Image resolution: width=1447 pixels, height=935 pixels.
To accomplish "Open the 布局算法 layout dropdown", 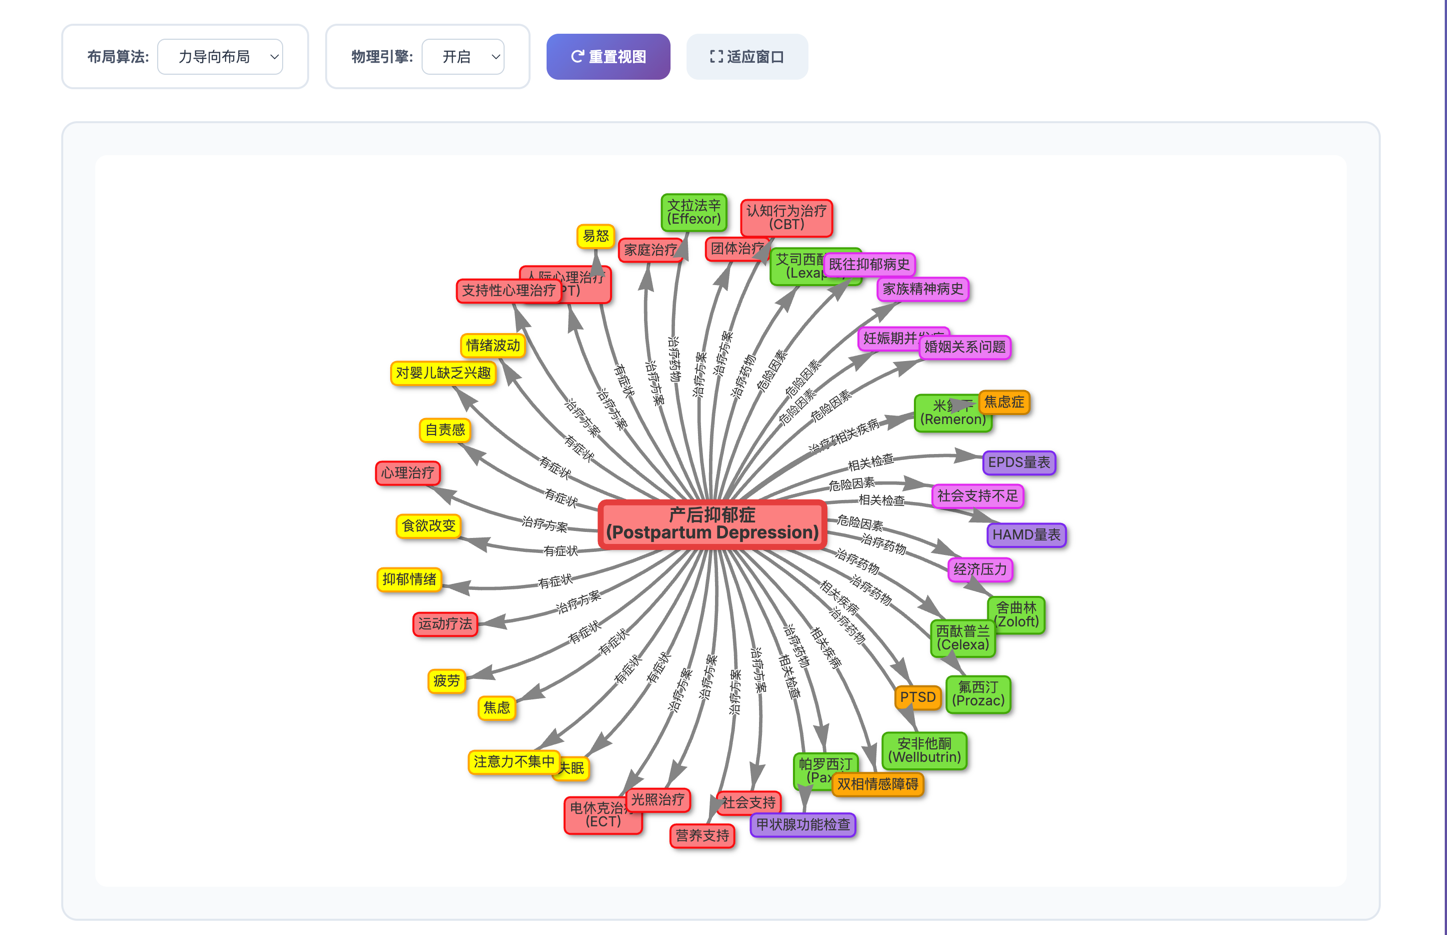I will (x=220, y=57).
